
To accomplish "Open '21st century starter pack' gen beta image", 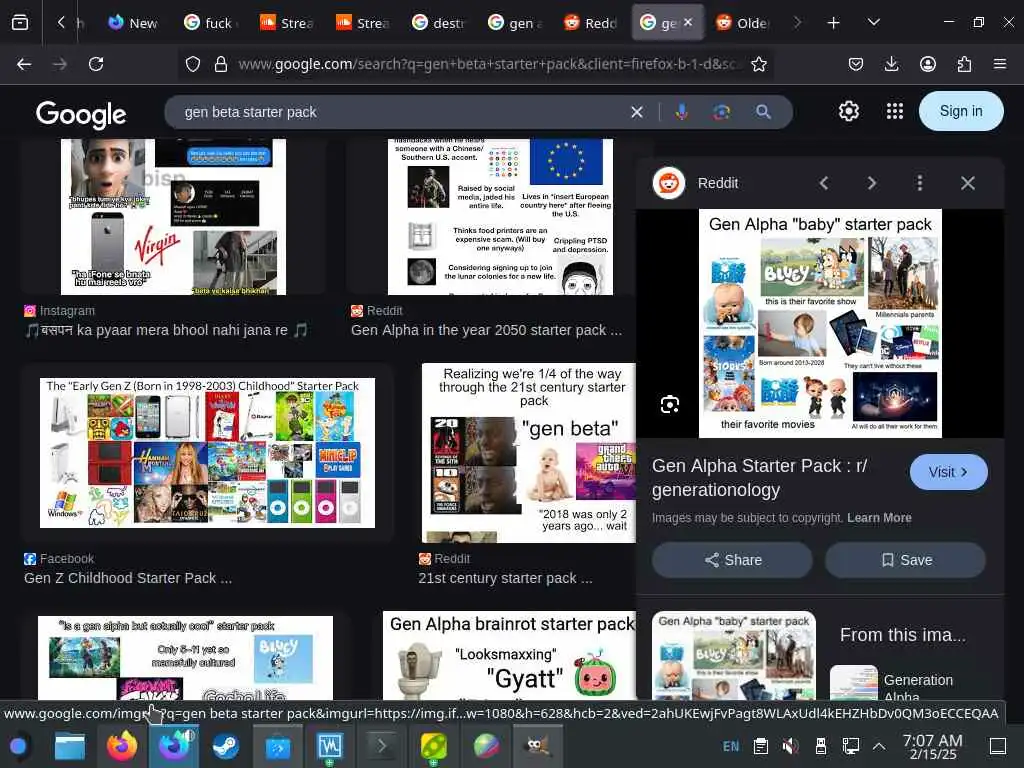I will [528, 453].
